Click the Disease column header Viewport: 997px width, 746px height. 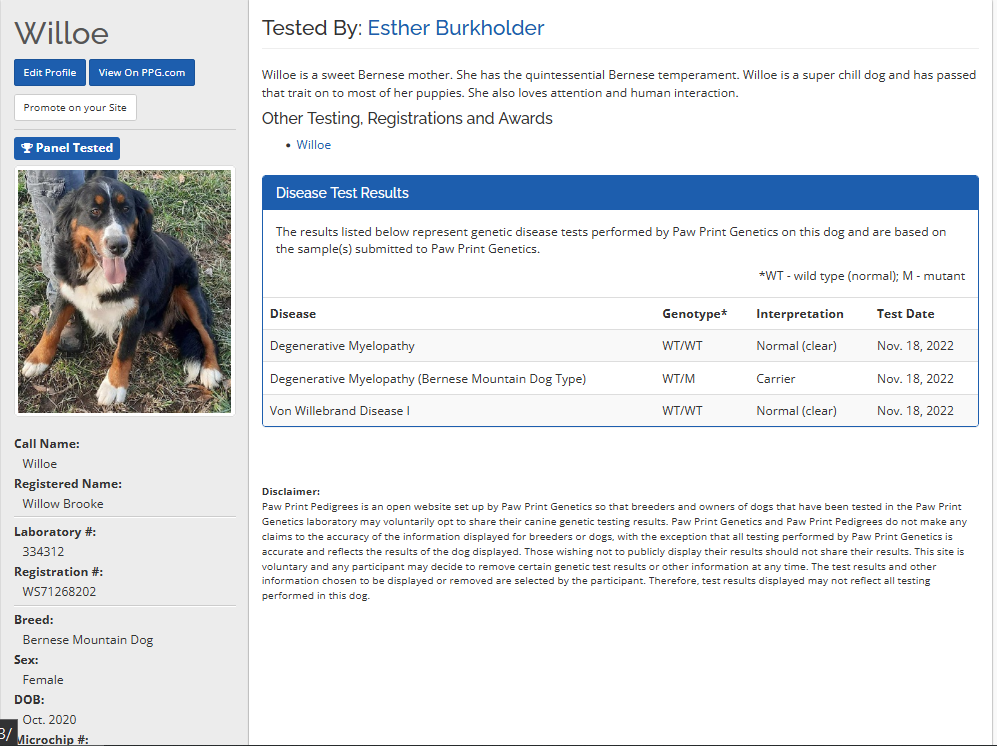pos(293,314)
